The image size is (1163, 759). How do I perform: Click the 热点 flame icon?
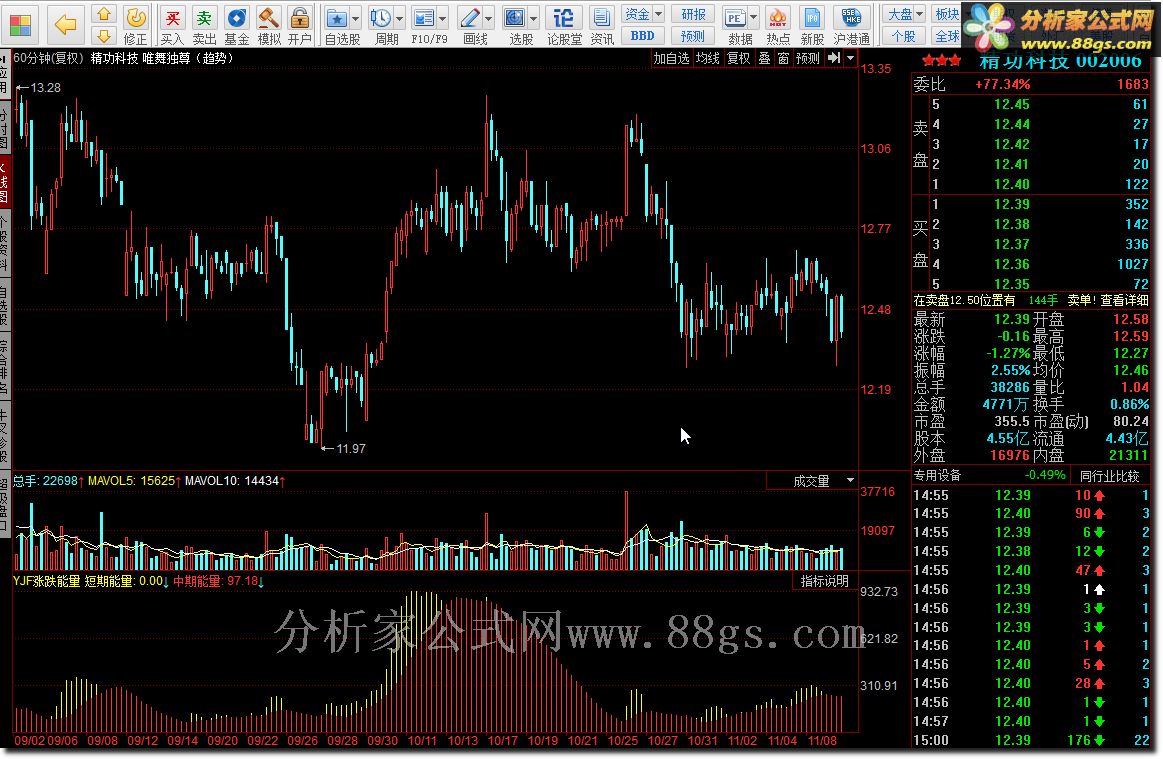click(777, 18)
